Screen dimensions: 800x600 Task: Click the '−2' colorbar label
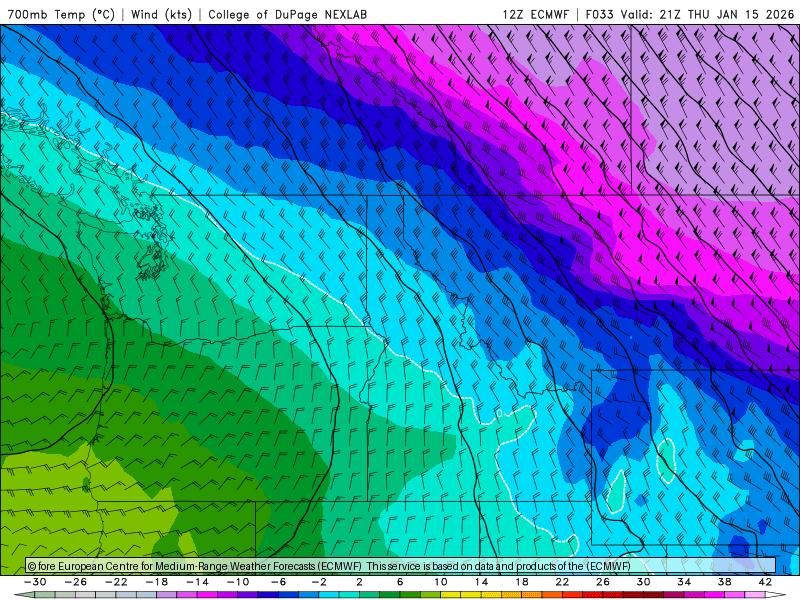pyautogui.click(x=319, y=582)
